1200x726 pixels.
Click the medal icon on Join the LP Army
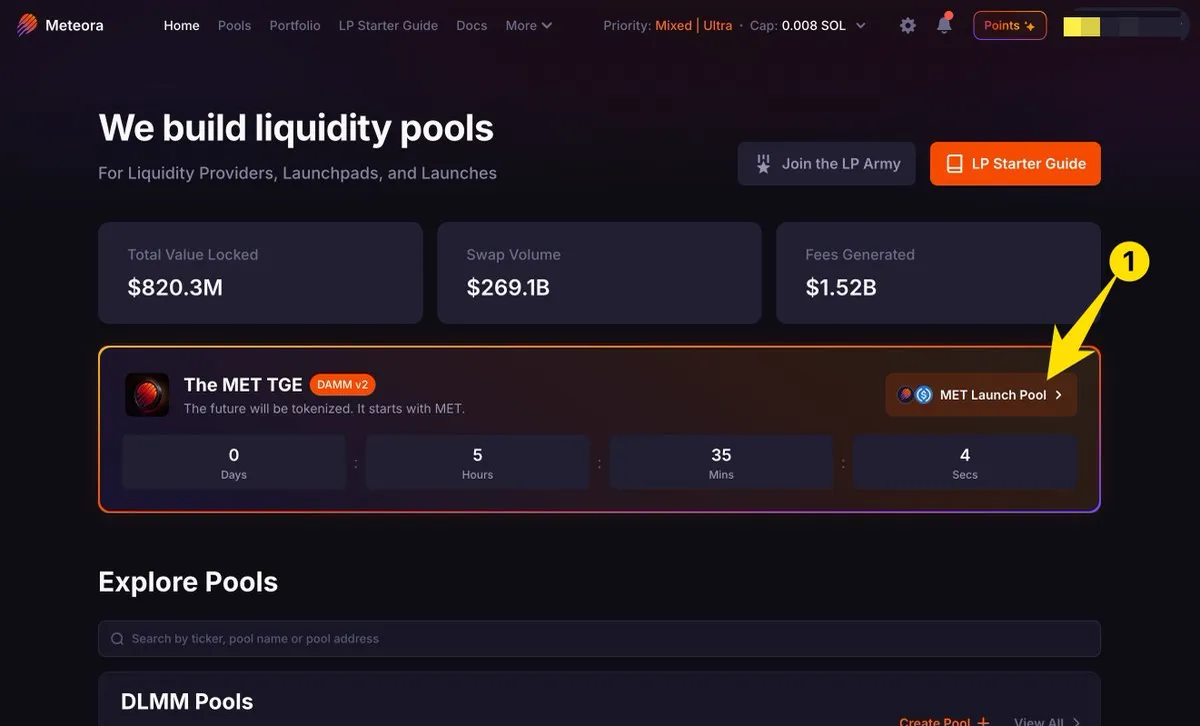763,164
